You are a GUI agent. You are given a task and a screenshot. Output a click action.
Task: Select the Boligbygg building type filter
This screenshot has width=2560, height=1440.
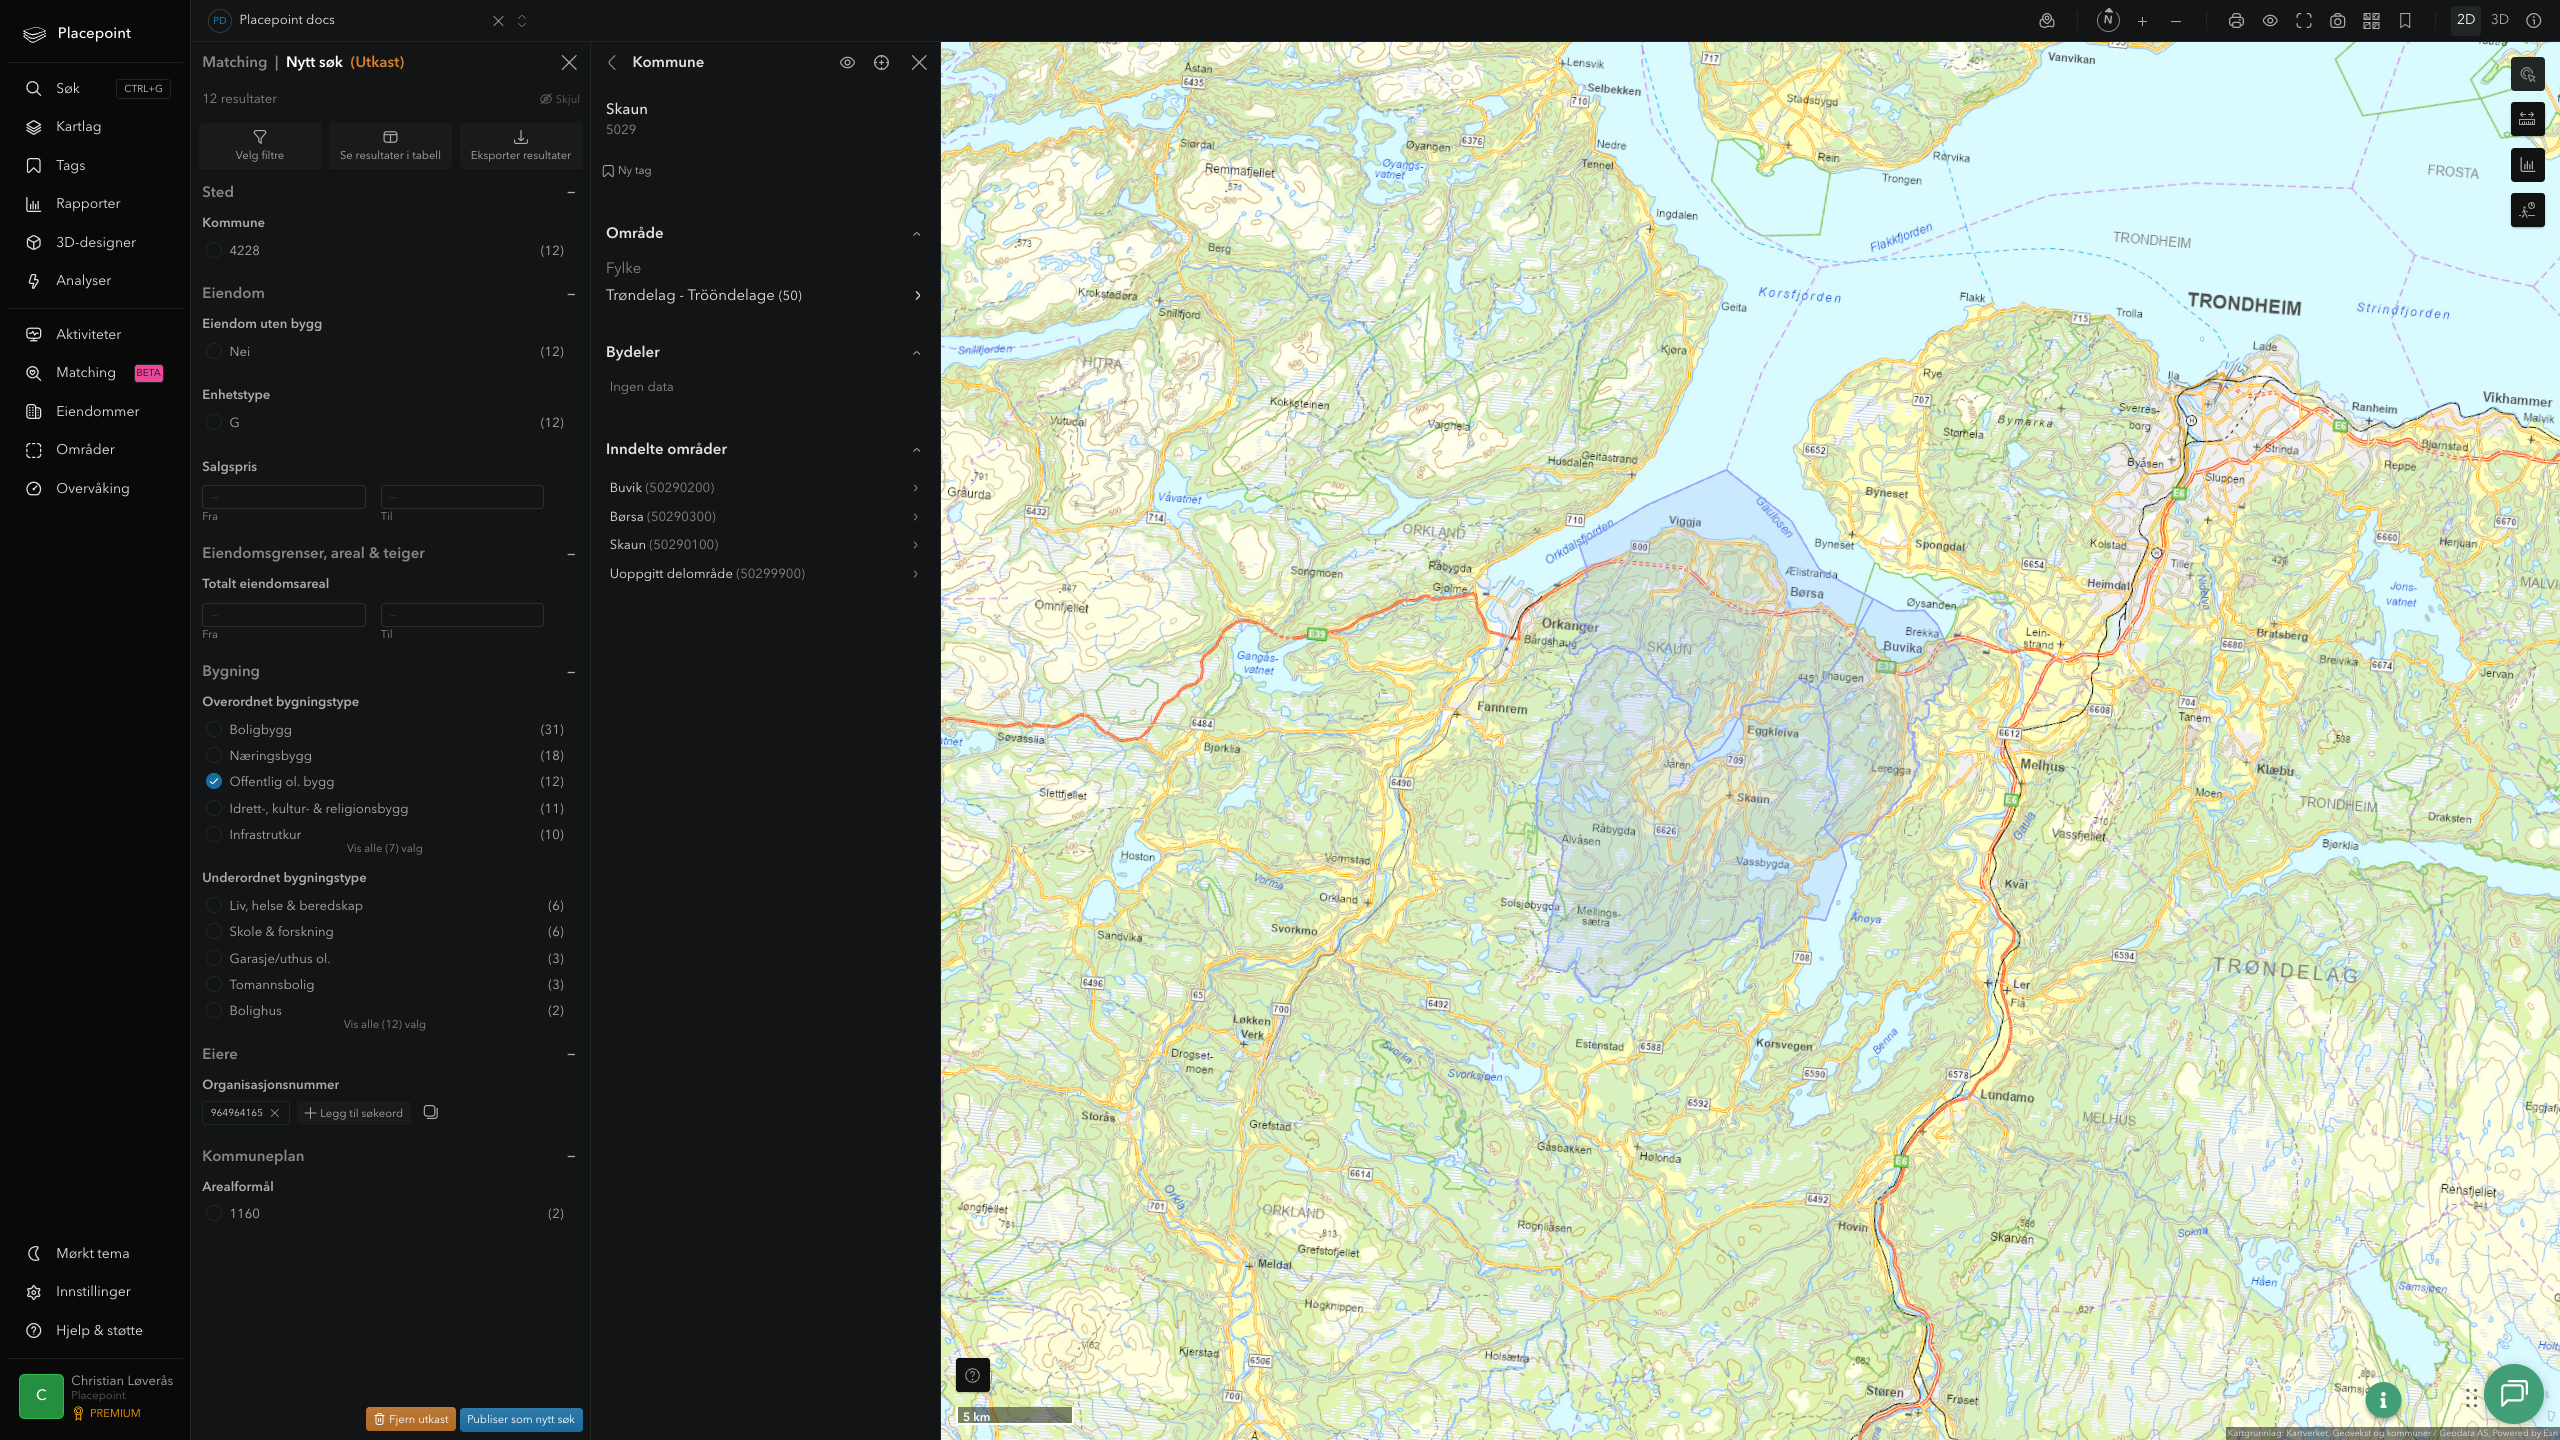coord(214,729)
